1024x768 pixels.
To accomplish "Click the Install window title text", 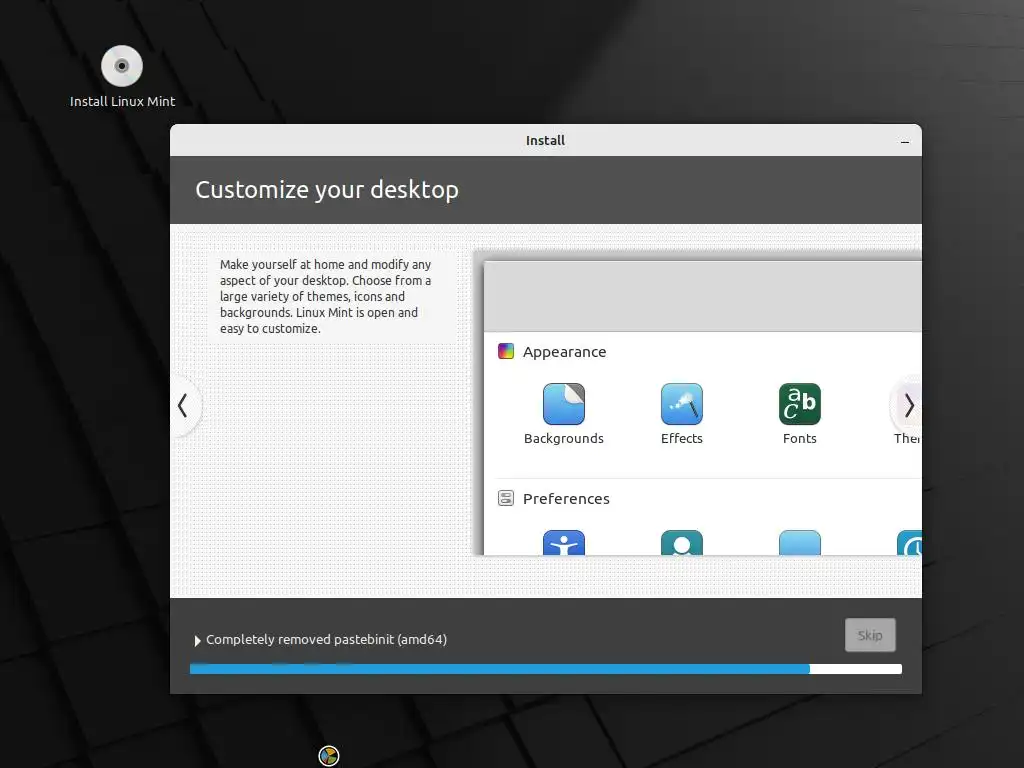I will click(545, 140).
